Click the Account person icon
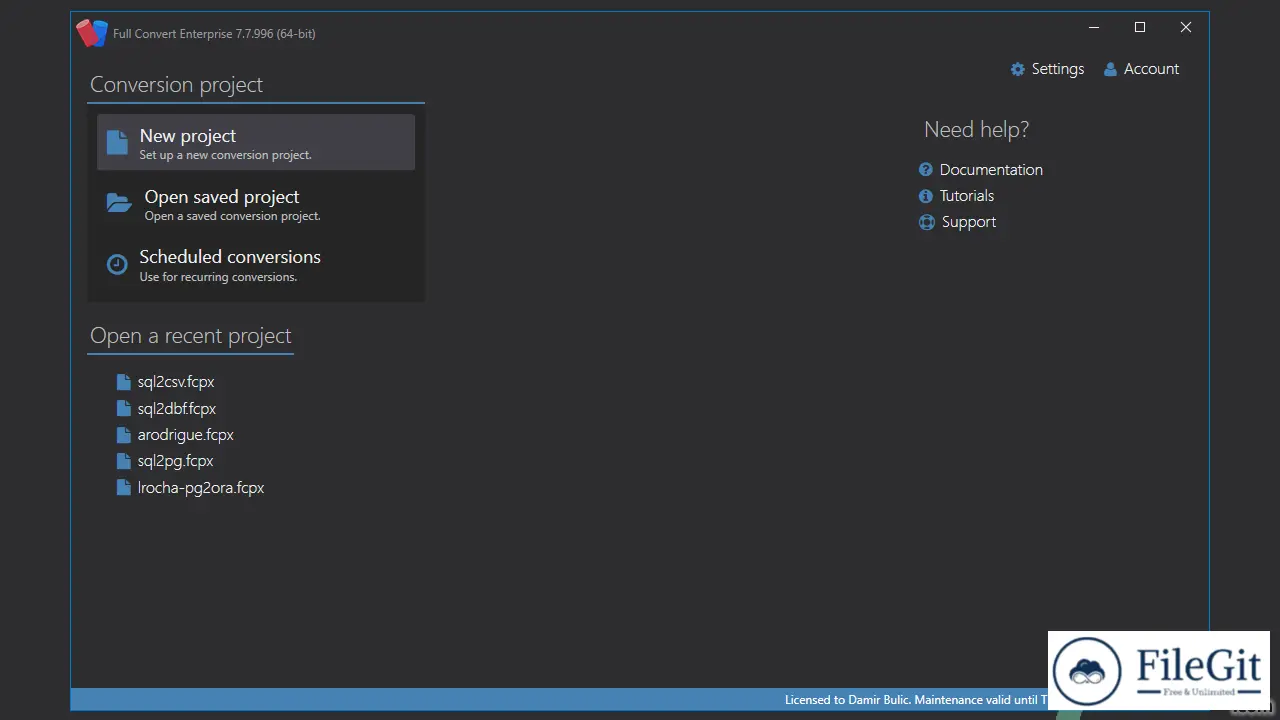The width and height of the screenshot is (1280, 720). click(1110, 69)
